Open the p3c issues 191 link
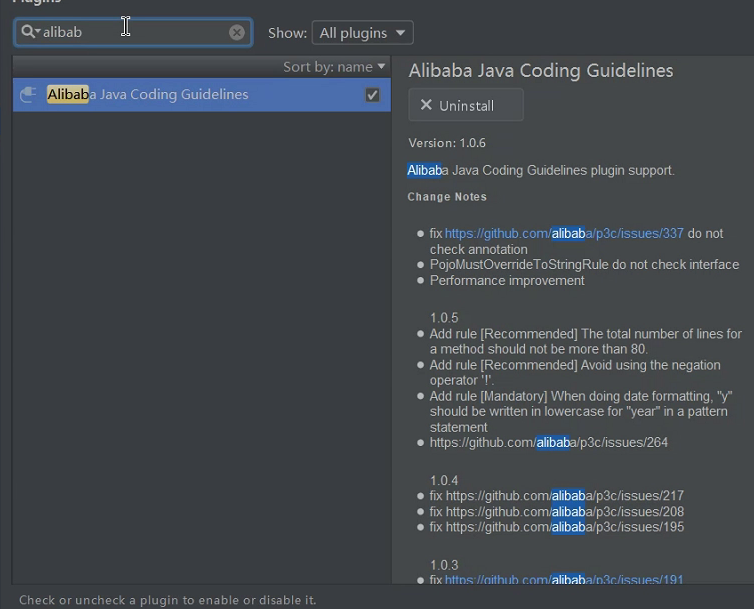754x609 pixels. (x=564, y=579)
